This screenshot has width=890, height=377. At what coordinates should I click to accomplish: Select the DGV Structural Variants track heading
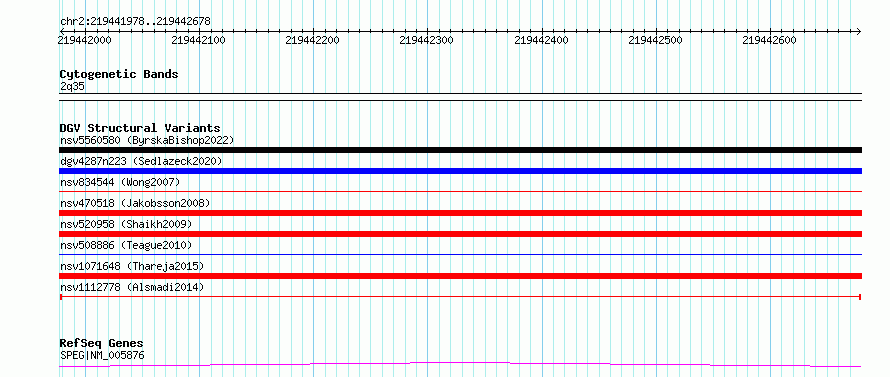coord(140,128)
